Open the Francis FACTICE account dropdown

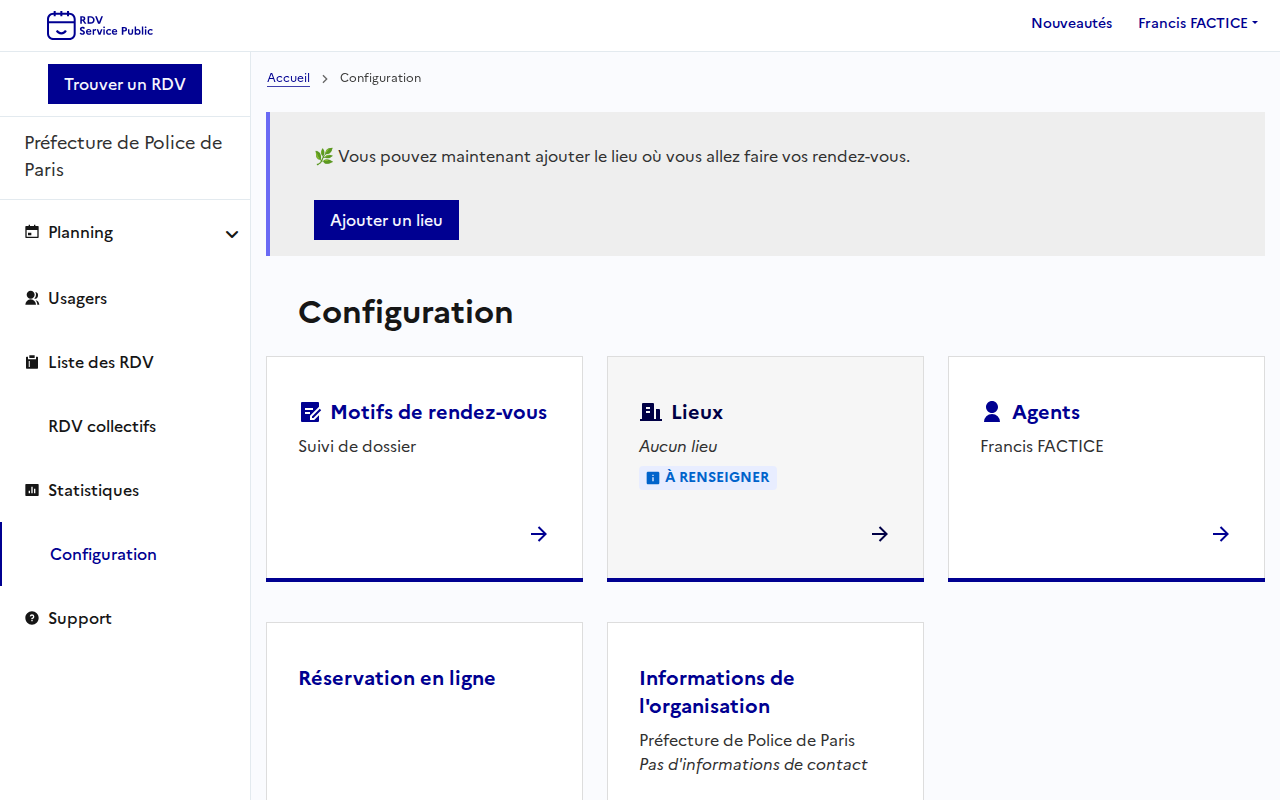click(1197, 23)
